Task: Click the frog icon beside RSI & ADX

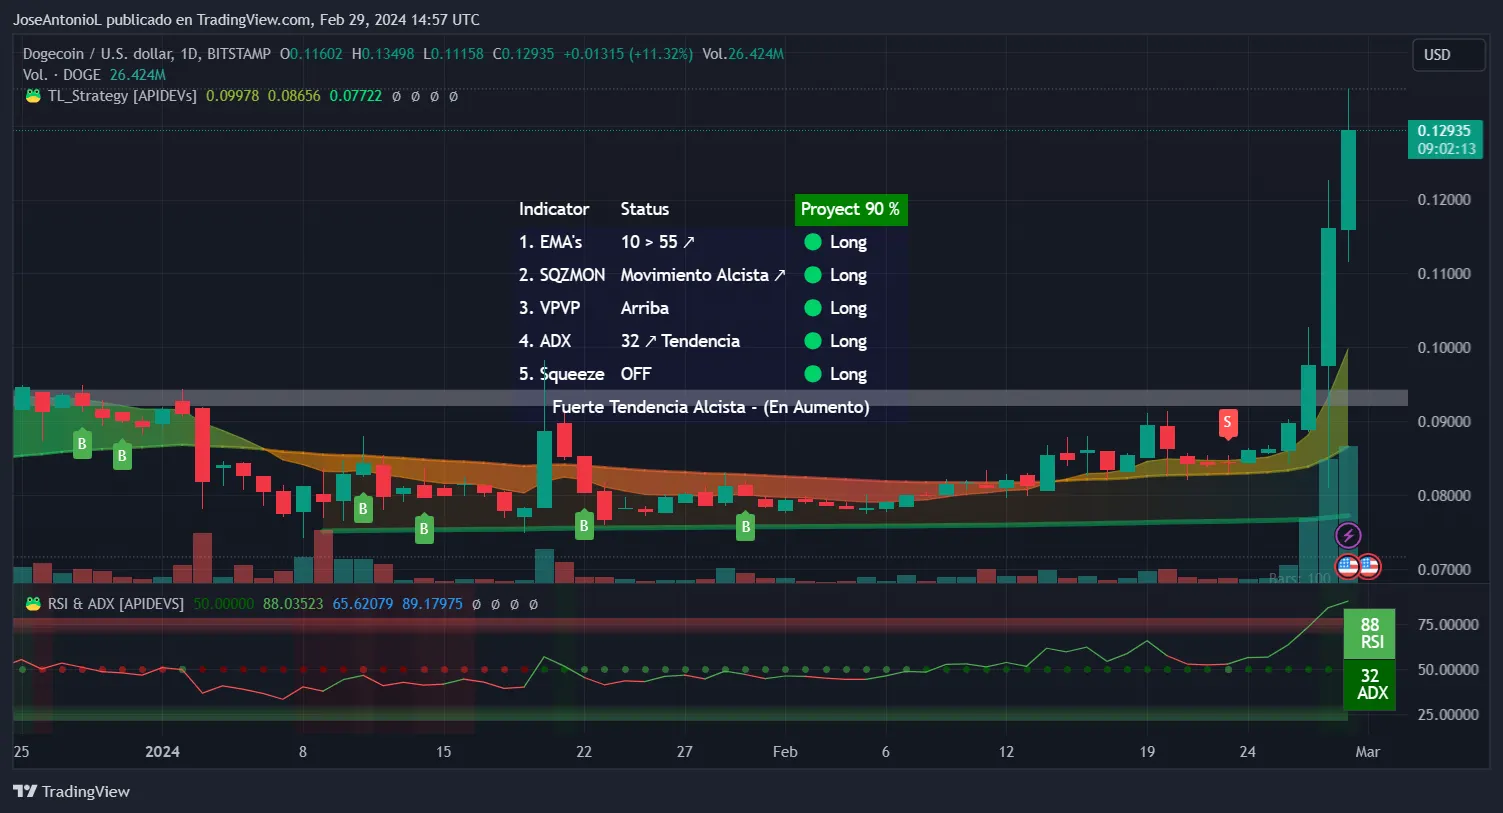Action: [33, 604]
